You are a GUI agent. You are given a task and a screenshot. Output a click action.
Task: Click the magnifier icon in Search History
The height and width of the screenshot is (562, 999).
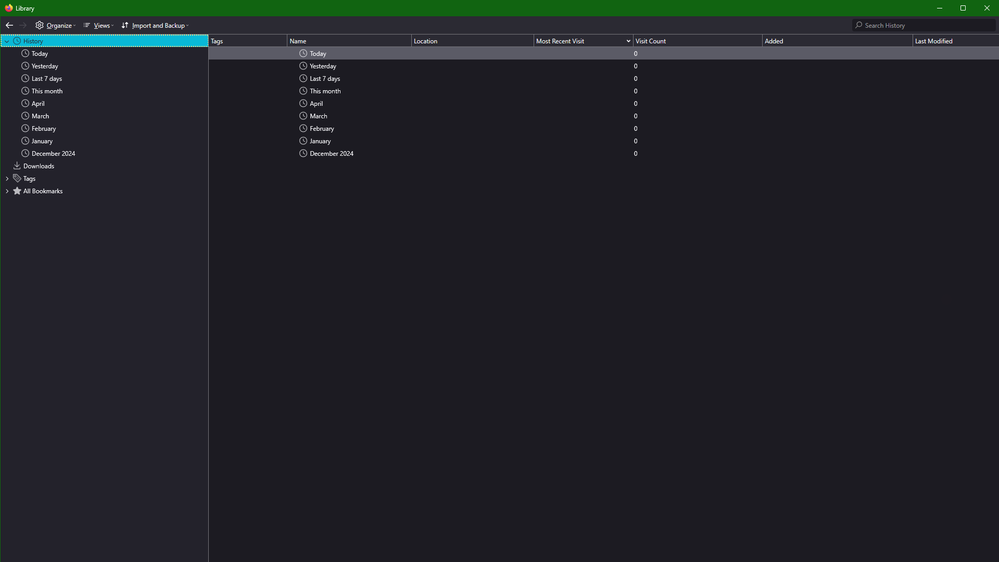click(x=859, y=25)
